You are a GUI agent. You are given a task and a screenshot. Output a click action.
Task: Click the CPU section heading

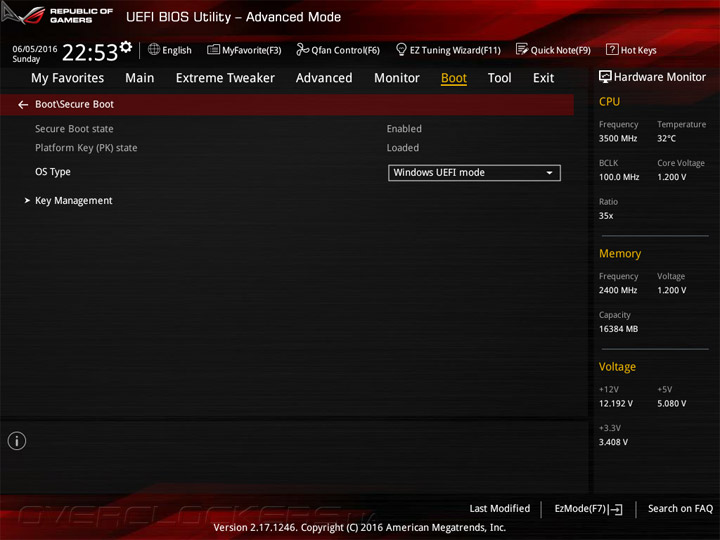[x=609, y=101]
